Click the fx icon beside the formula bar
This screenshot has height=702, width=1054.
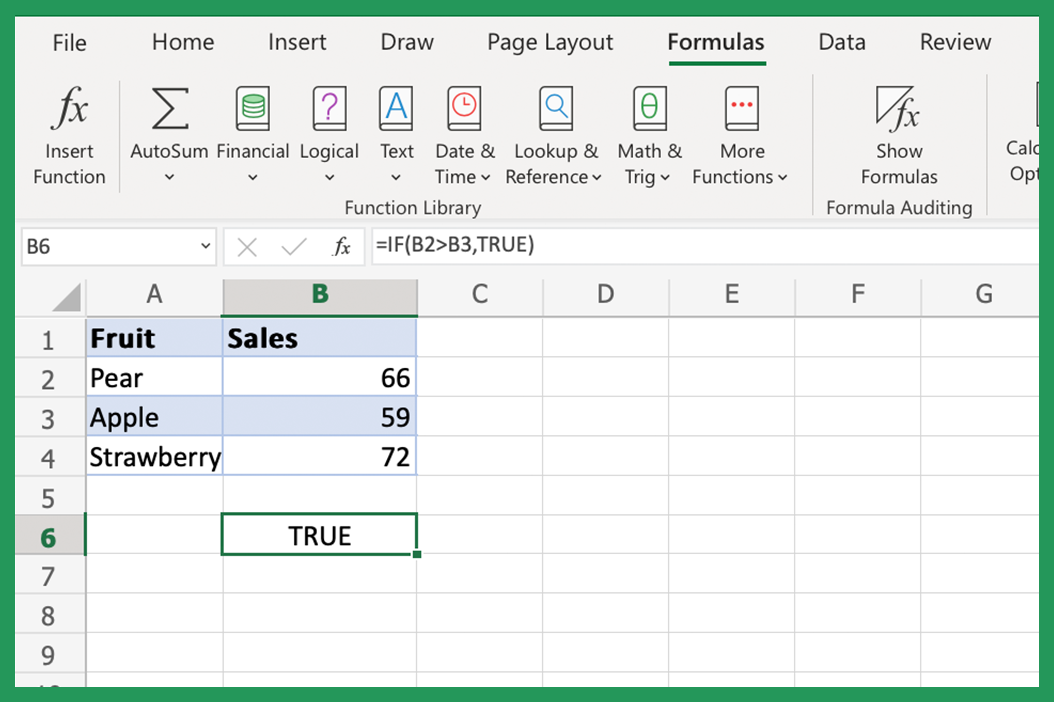click(x=343, y=246)
